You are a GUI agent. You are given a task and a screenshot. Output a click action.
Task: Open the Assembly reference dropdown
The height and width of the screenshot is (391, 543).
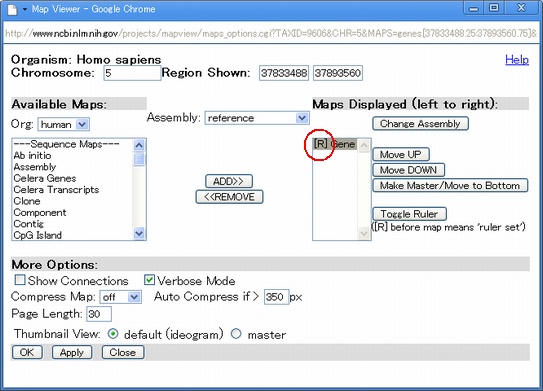pos(257,118)
